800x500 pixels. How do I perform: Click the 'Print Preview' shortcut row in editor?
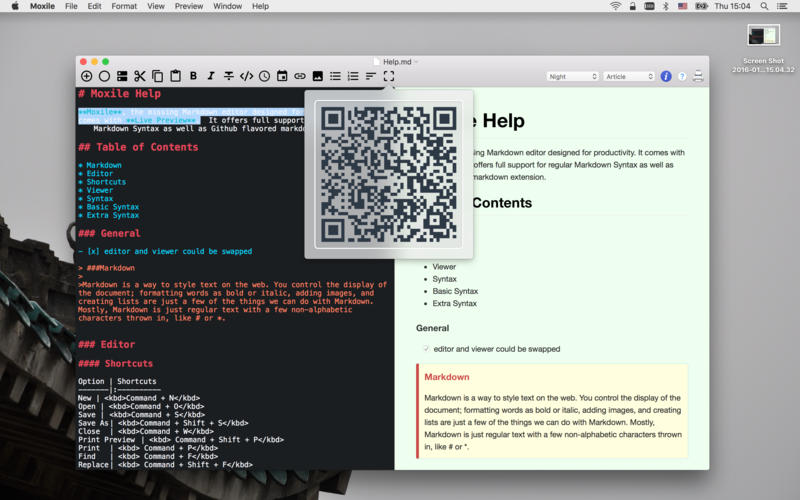(181, 439)
